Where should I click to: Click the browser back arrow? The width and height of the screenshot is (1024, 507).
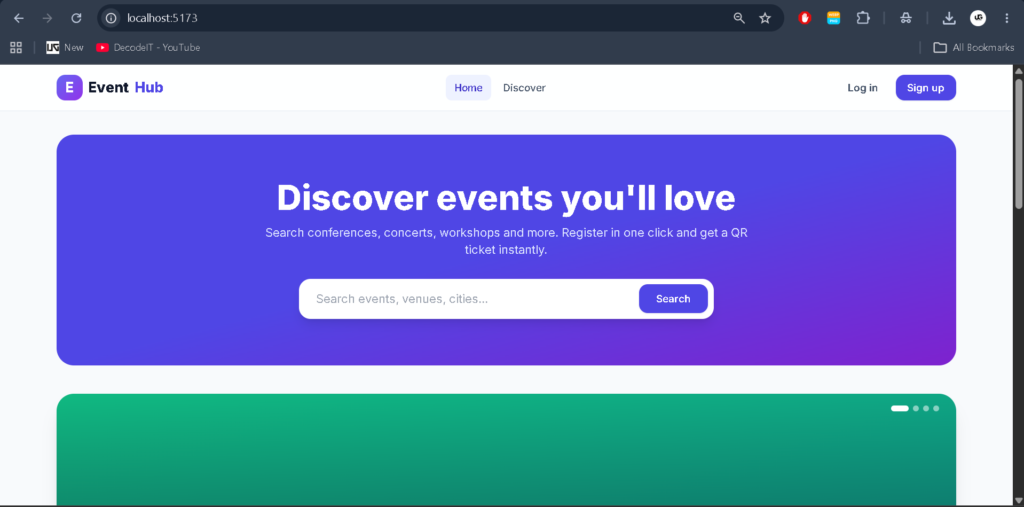19,18
